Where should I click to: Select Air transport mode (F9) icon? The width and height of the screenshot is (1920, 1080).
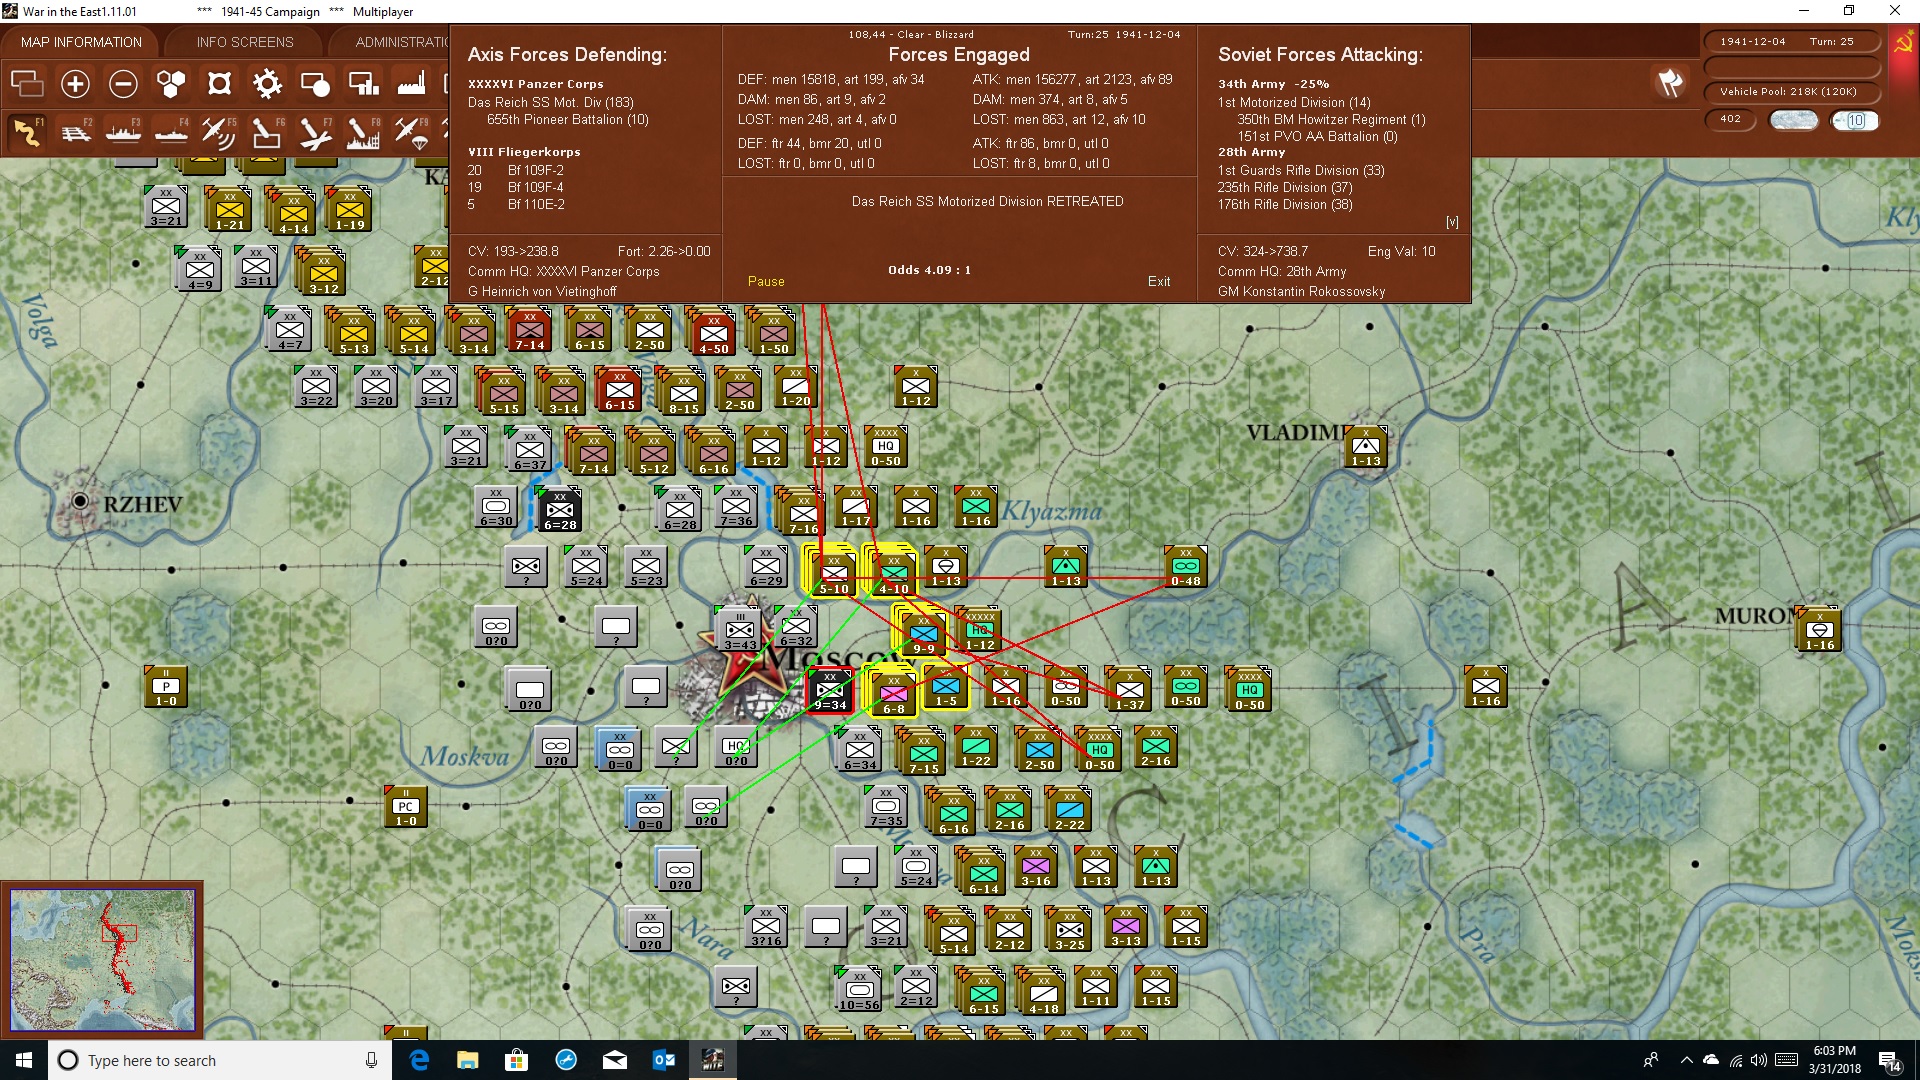(x=410, y=132)
